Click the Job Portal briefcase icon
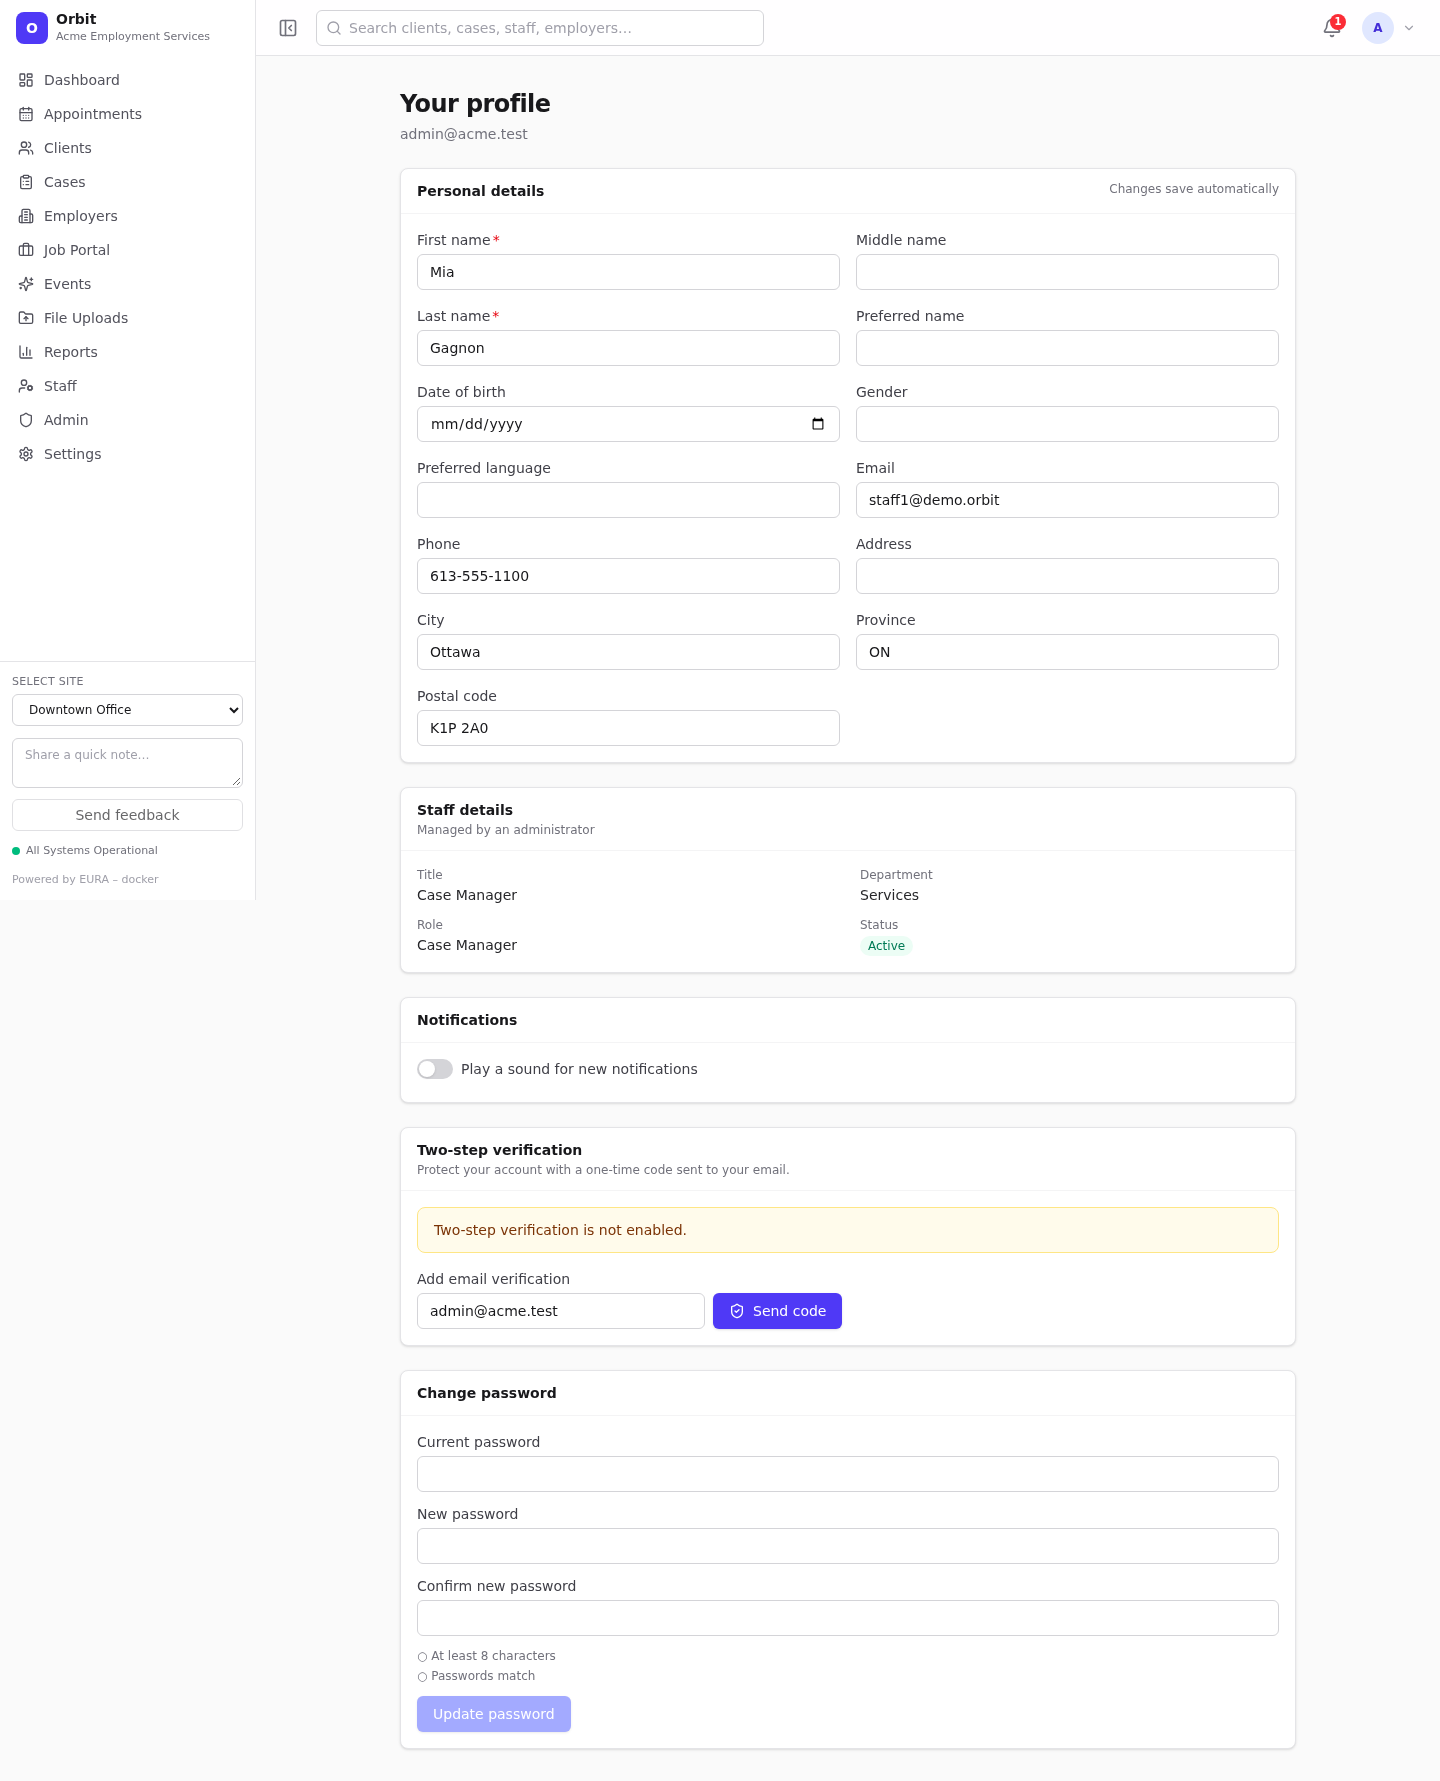This screenshot has width=1440, height=1781. point(26,250)
